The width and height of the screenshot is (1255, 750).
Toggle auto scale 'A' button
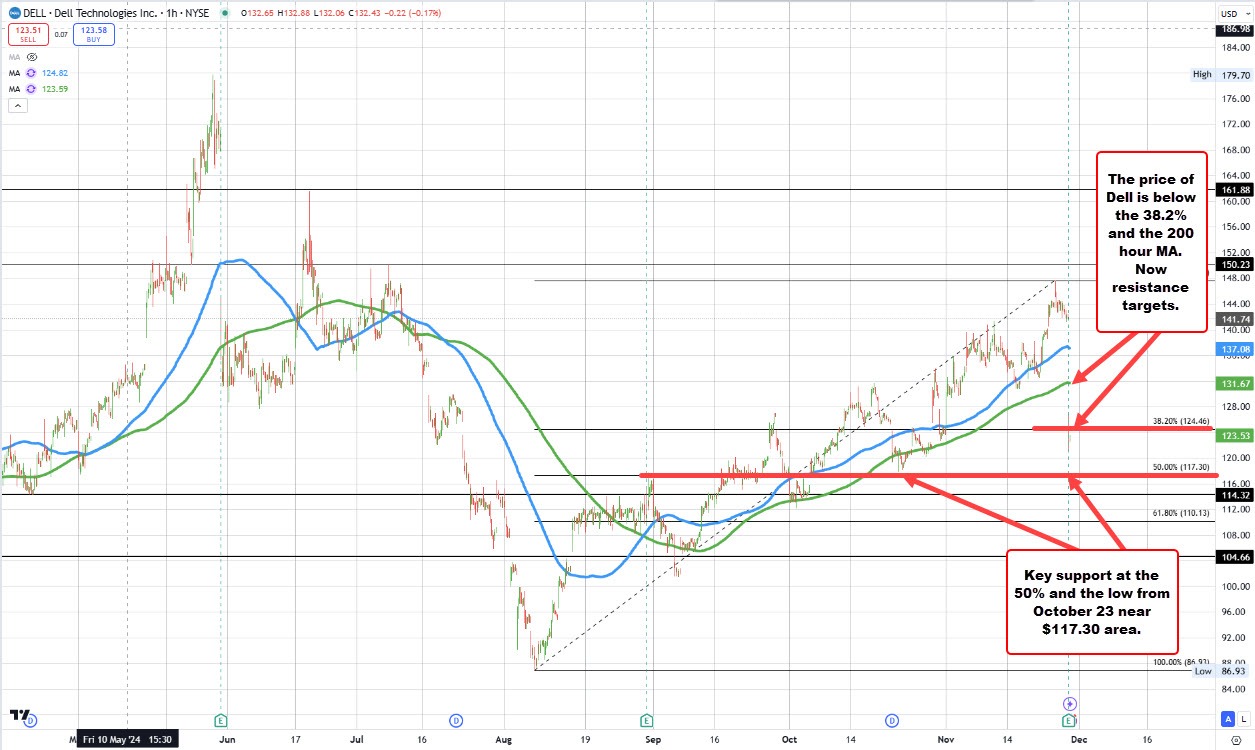[x=1227, y=719]
